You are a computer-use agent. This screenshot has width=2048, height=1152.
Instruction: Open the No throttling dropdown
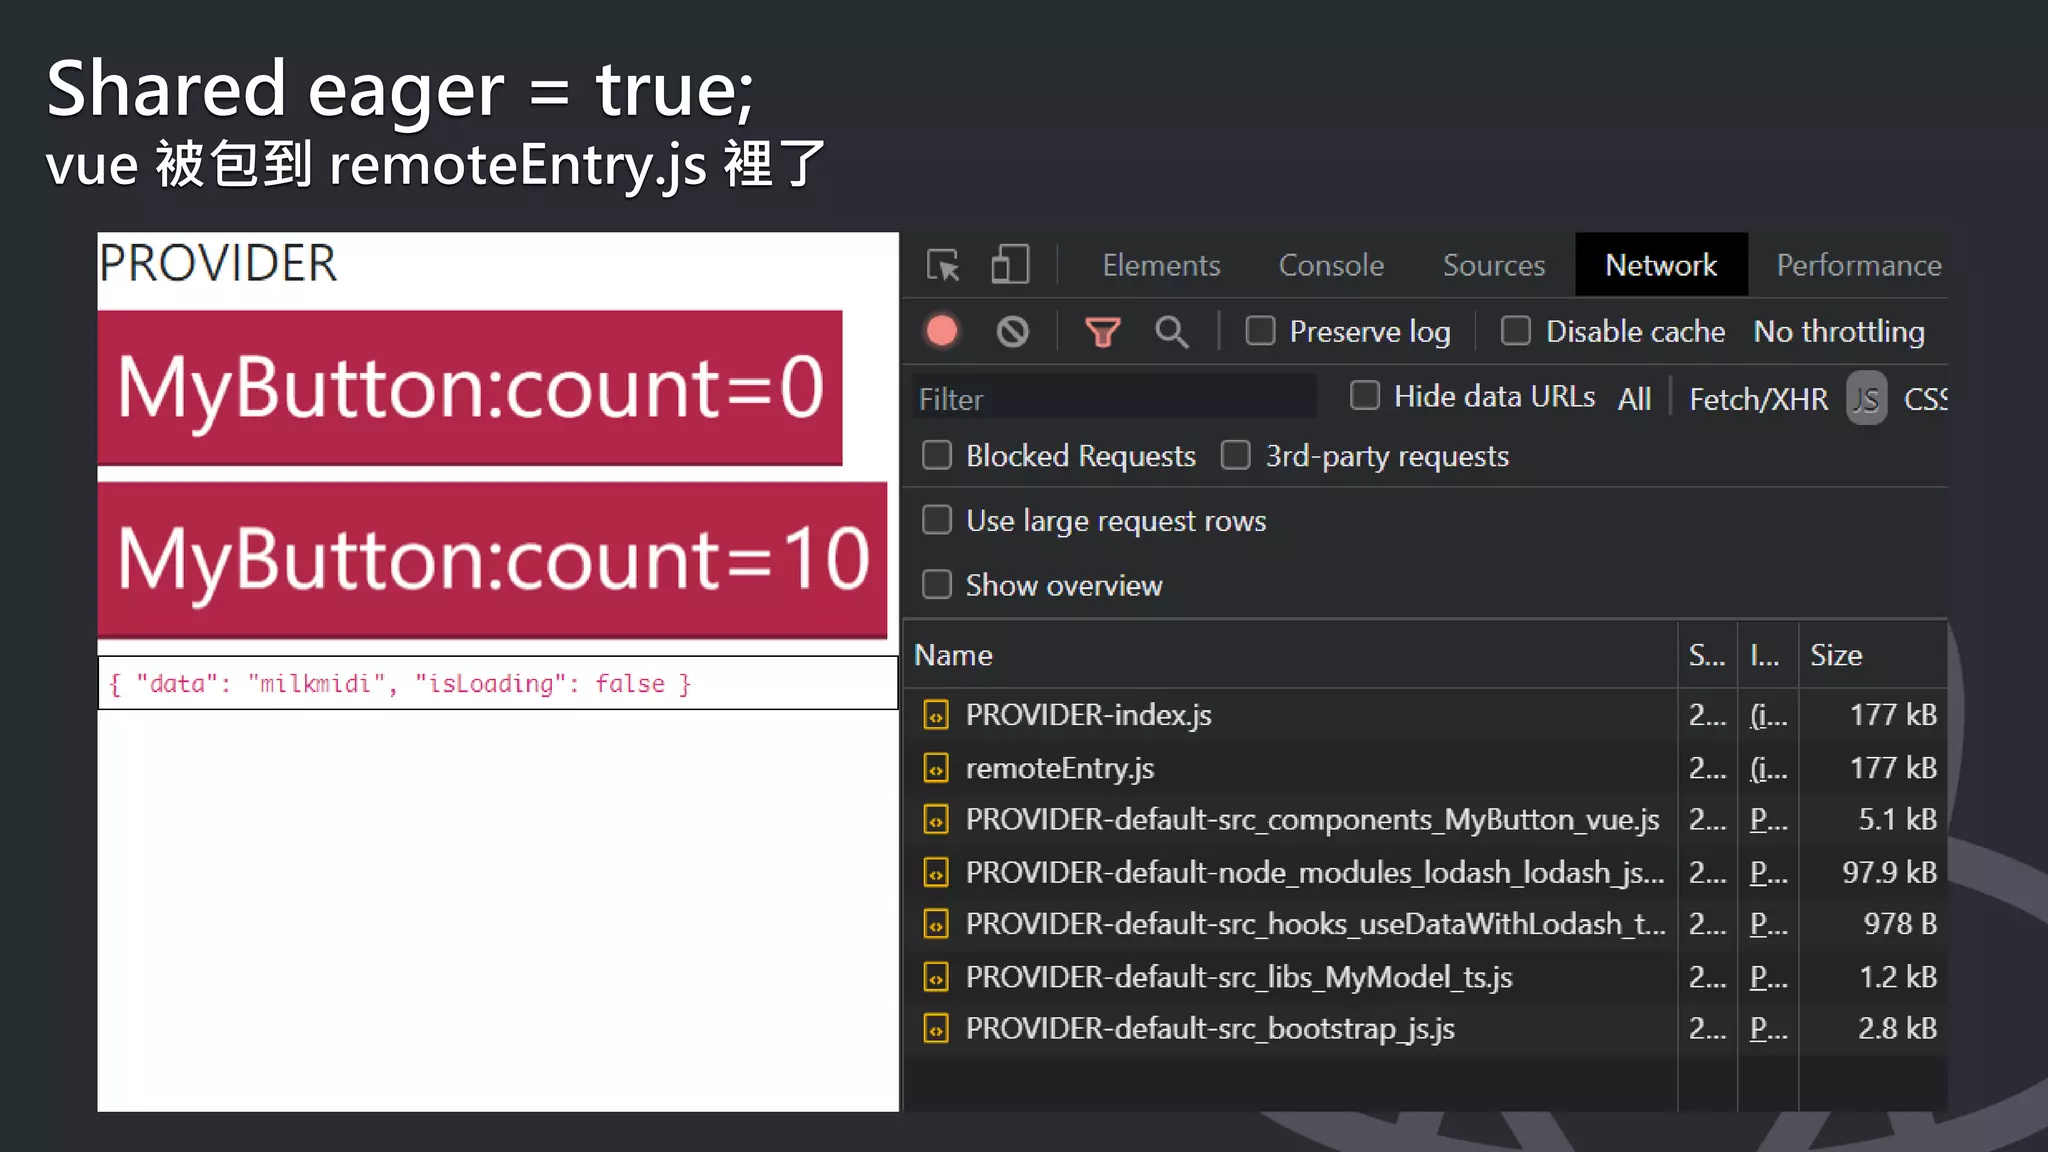[x=1839, y=331]
